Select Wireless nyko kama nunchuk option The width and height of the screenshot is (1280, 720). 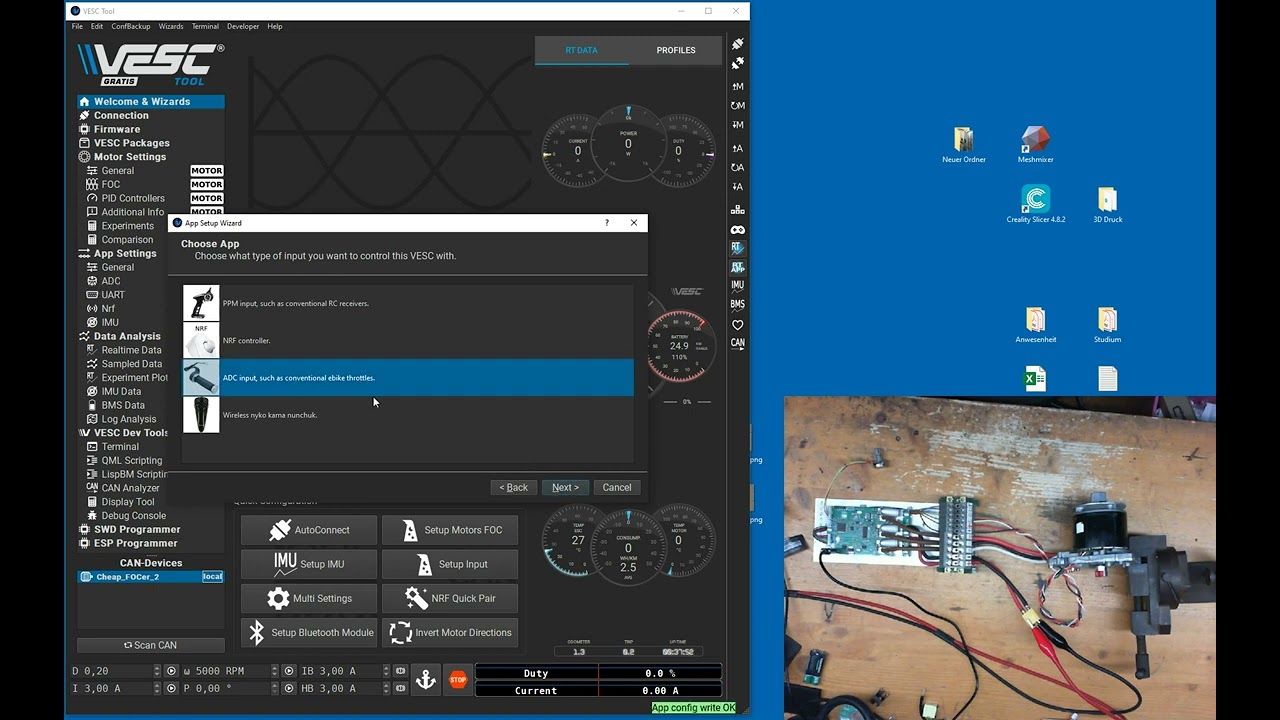[408, 415]
